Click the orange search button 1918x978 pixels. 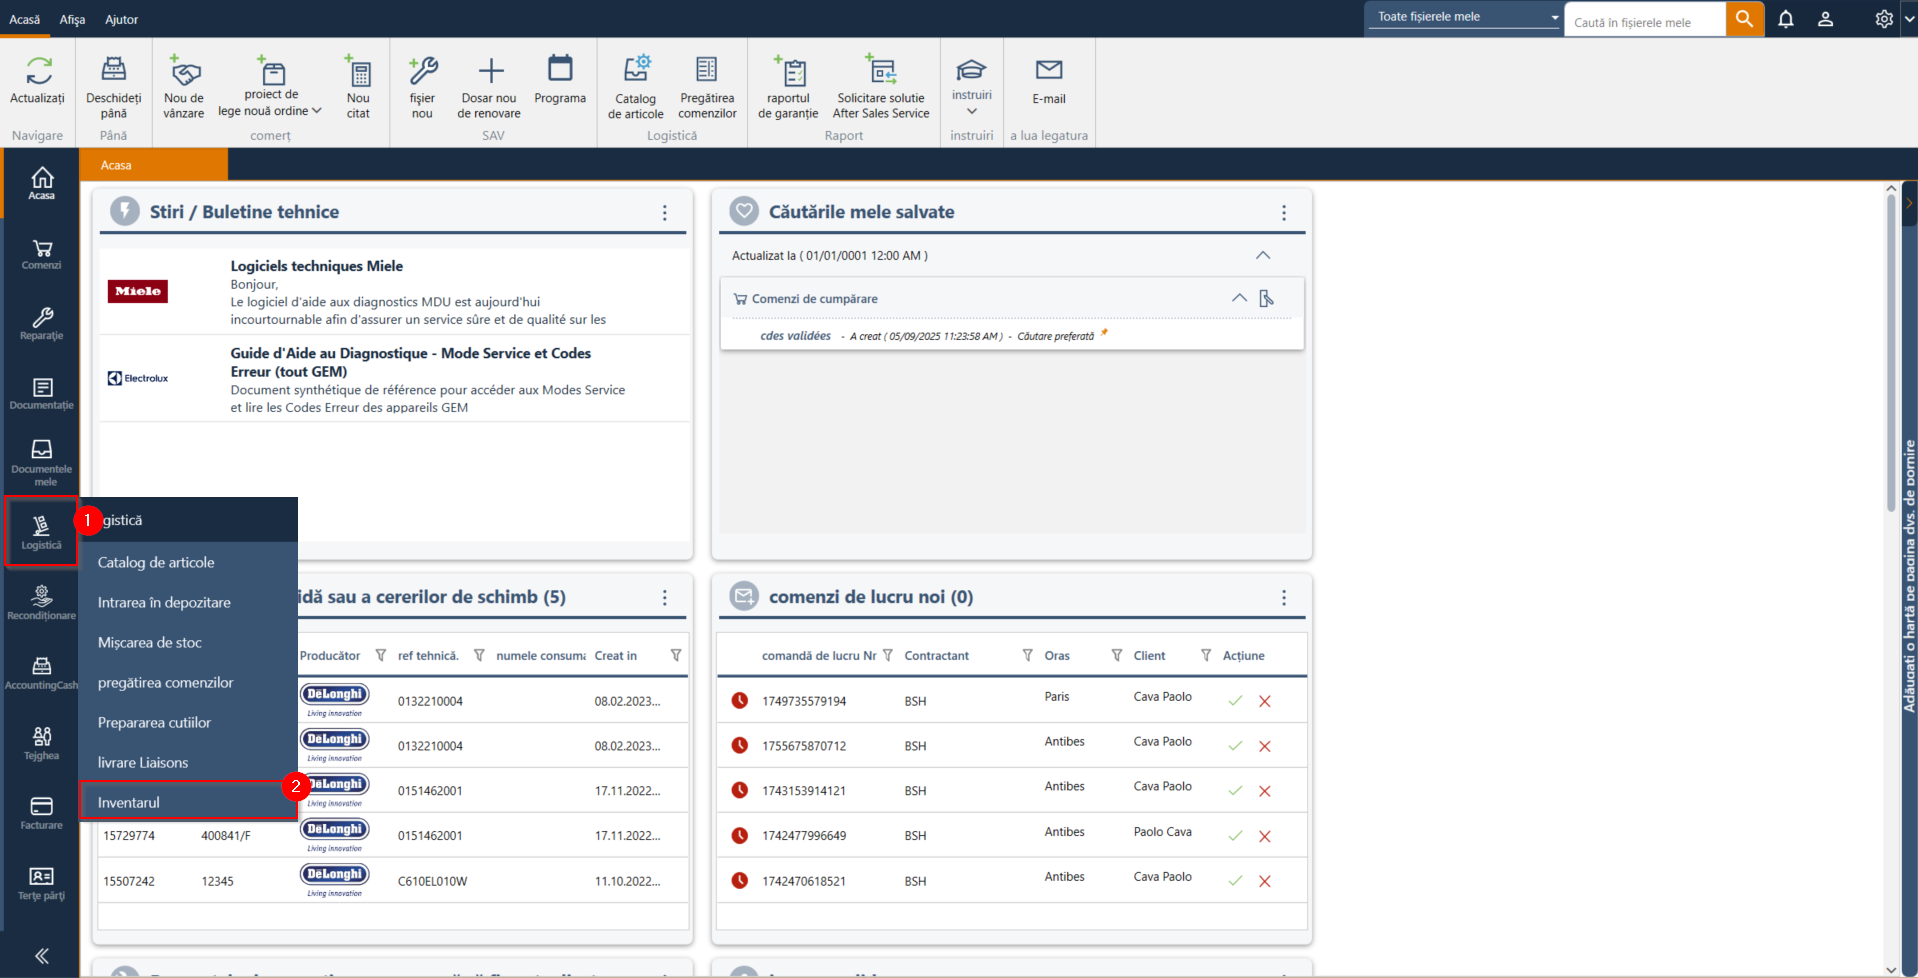point(1745,19)
